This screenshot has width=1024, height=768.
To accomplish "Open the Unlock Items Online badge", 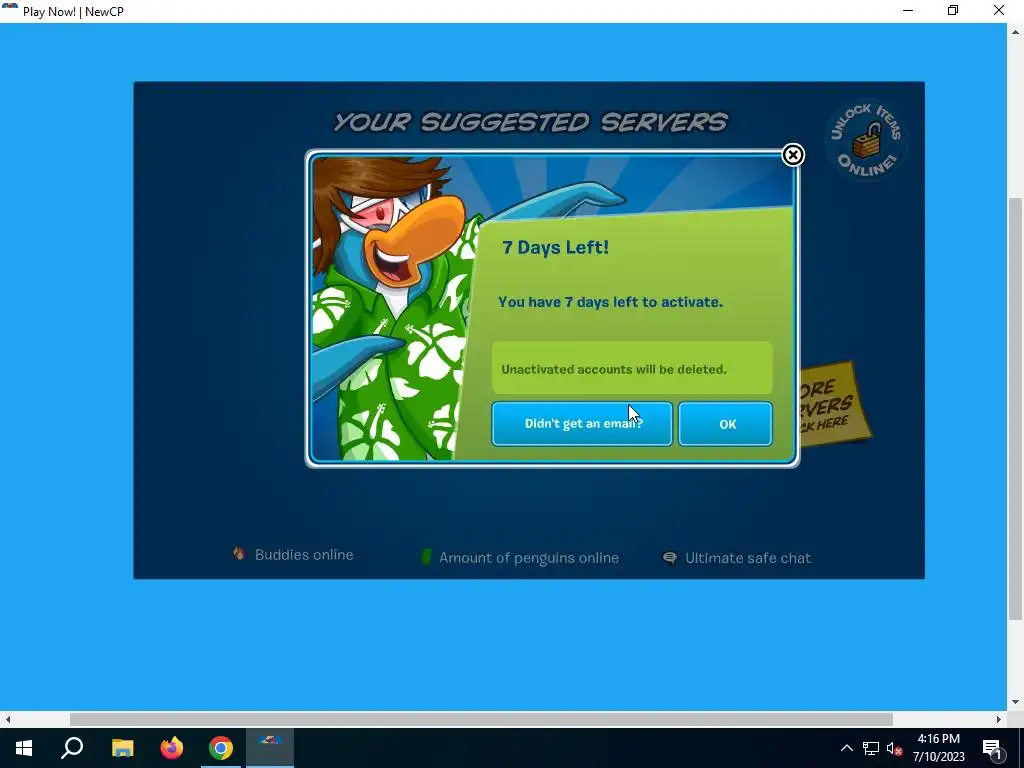I will (x=865, y=140).
